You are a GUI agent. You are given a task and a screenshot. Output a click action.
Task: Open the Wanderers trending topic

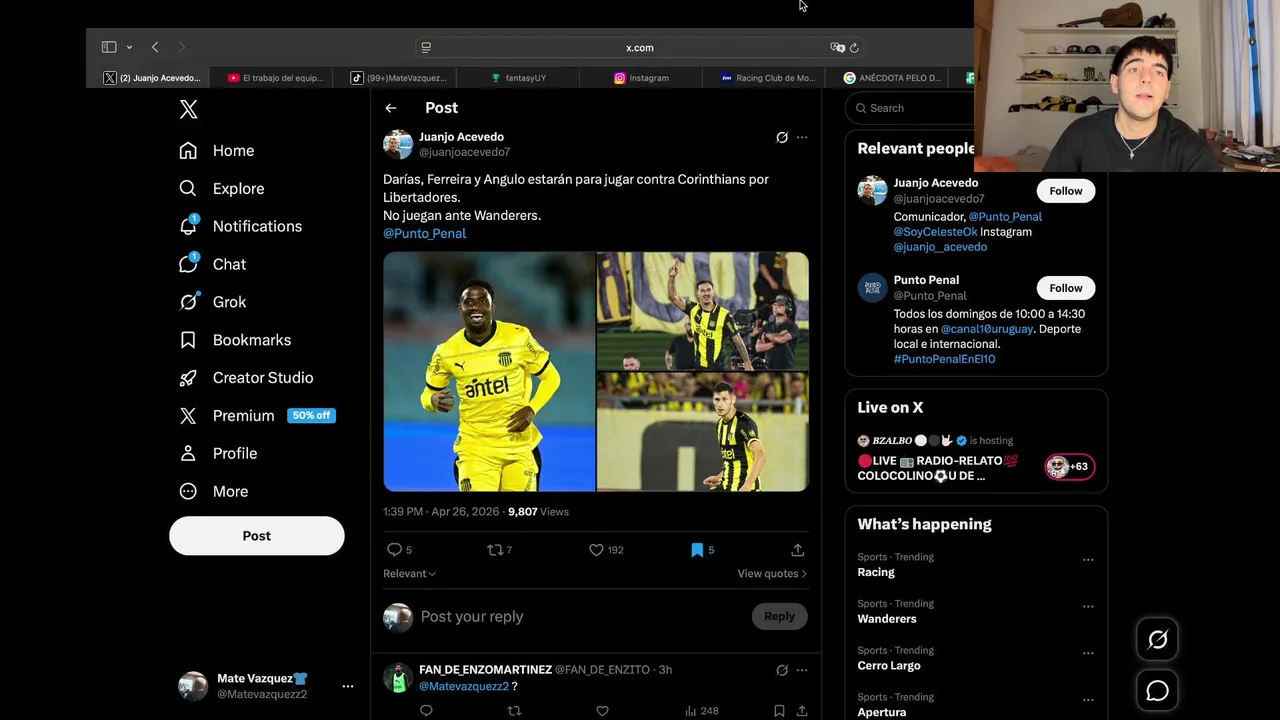tap(887, 619)
